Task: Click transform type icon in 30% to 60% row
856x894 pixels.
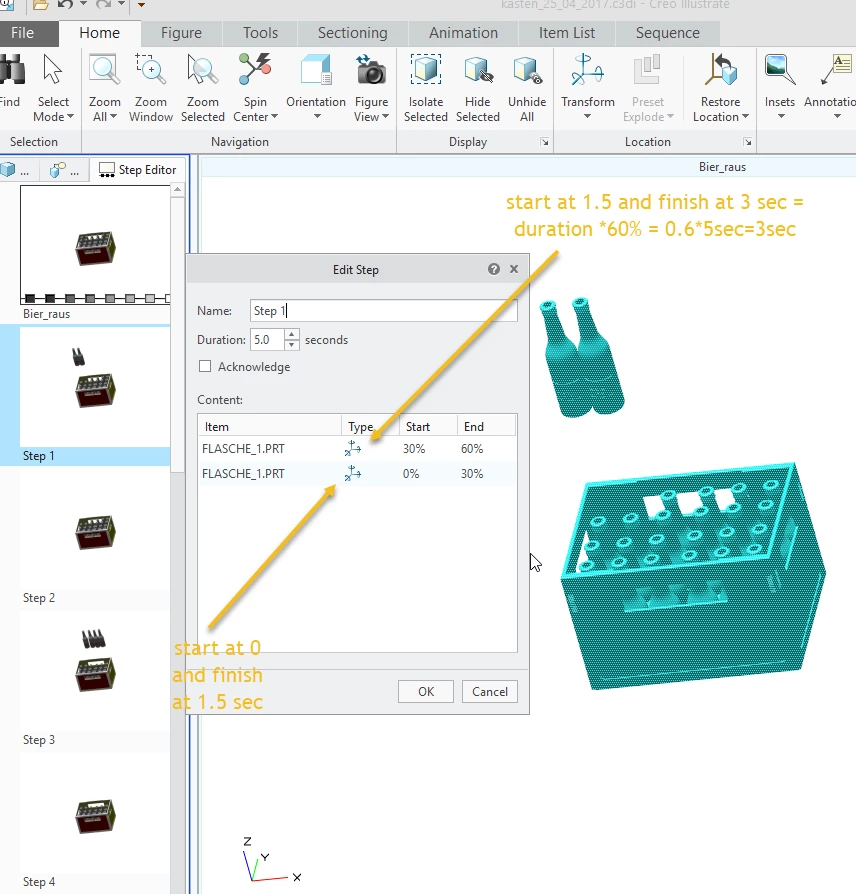Action: tap(352, 448)
